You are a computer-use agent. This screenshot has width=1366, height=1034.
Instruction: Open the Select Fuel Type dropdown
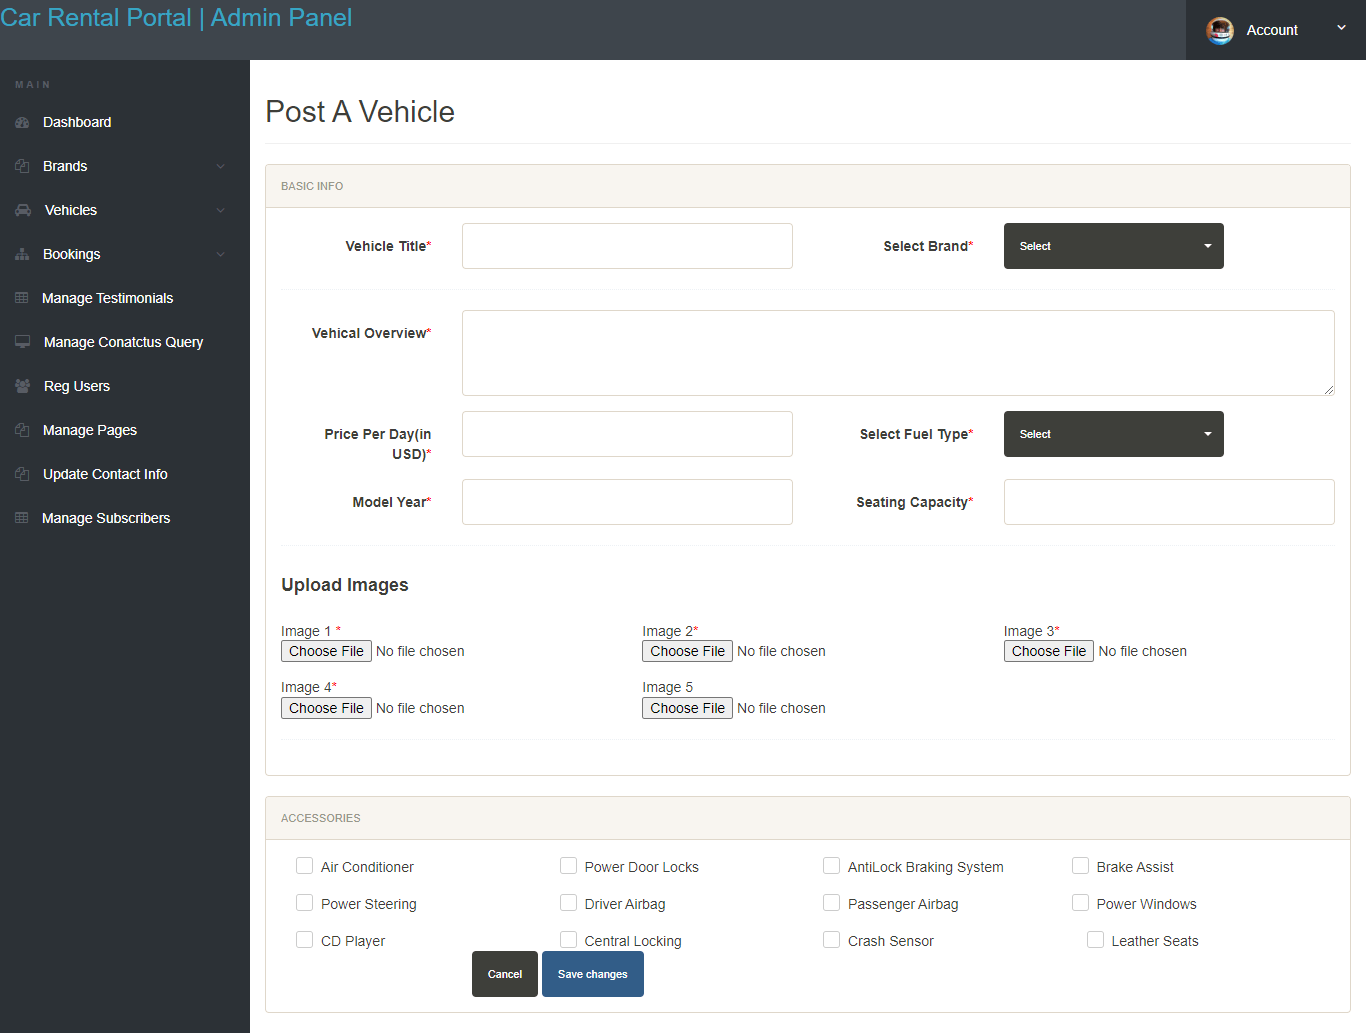pyautogui.click(x=1113, y=434)
